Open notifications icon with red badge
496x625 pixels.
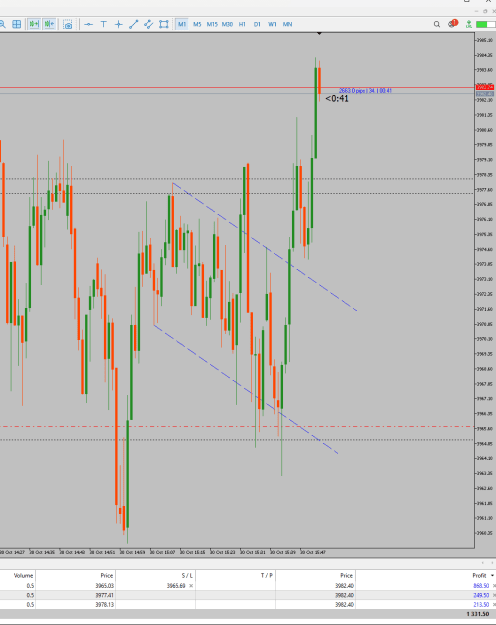[x=453, y=24]
